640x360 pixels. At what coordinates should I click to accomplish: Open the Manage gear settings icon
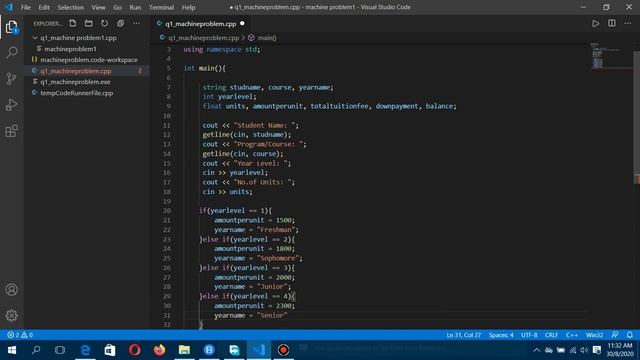point(11,315)
